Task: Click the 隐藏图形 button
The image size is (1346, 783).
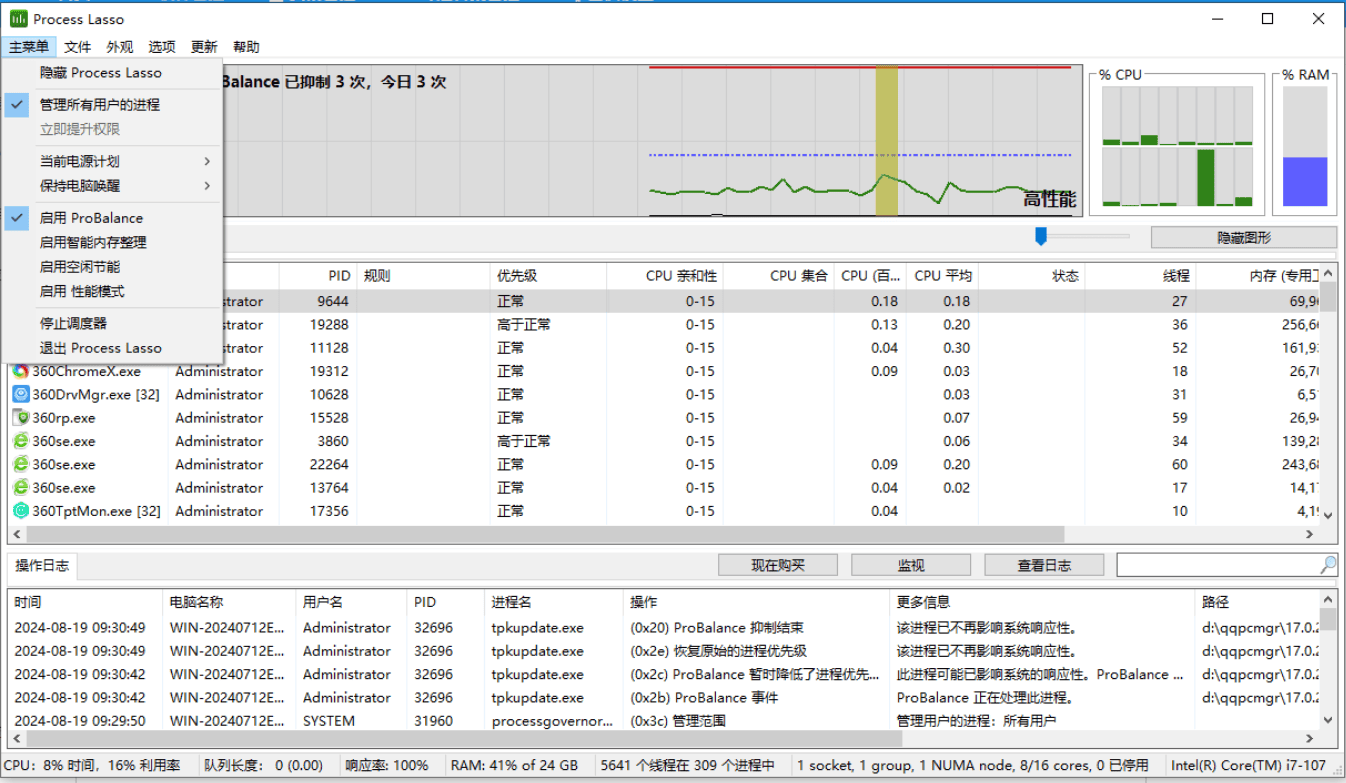Action: [1243, 238]
